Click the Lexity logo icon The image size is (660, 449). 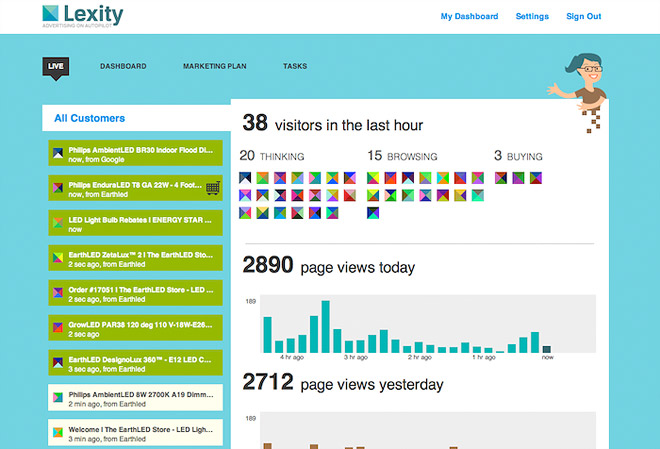pyautogui.click(x=51, y=13)
